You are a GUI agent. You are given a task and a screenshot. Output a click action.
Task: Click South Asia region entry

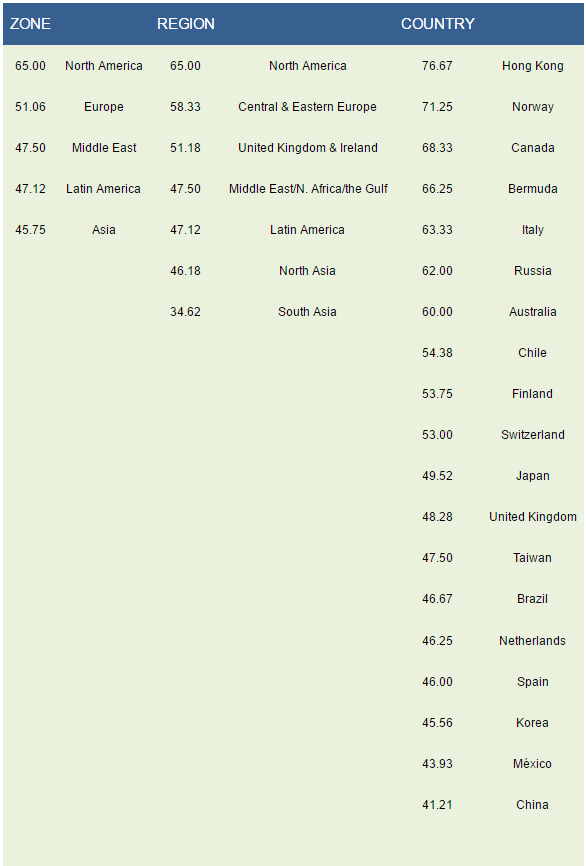[x=307, y=311]
